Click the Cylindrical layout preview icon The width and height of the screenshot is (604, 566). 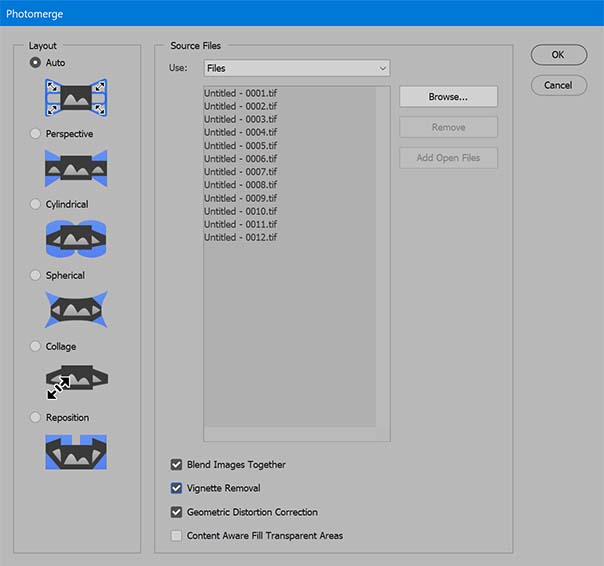click(76, 239)
